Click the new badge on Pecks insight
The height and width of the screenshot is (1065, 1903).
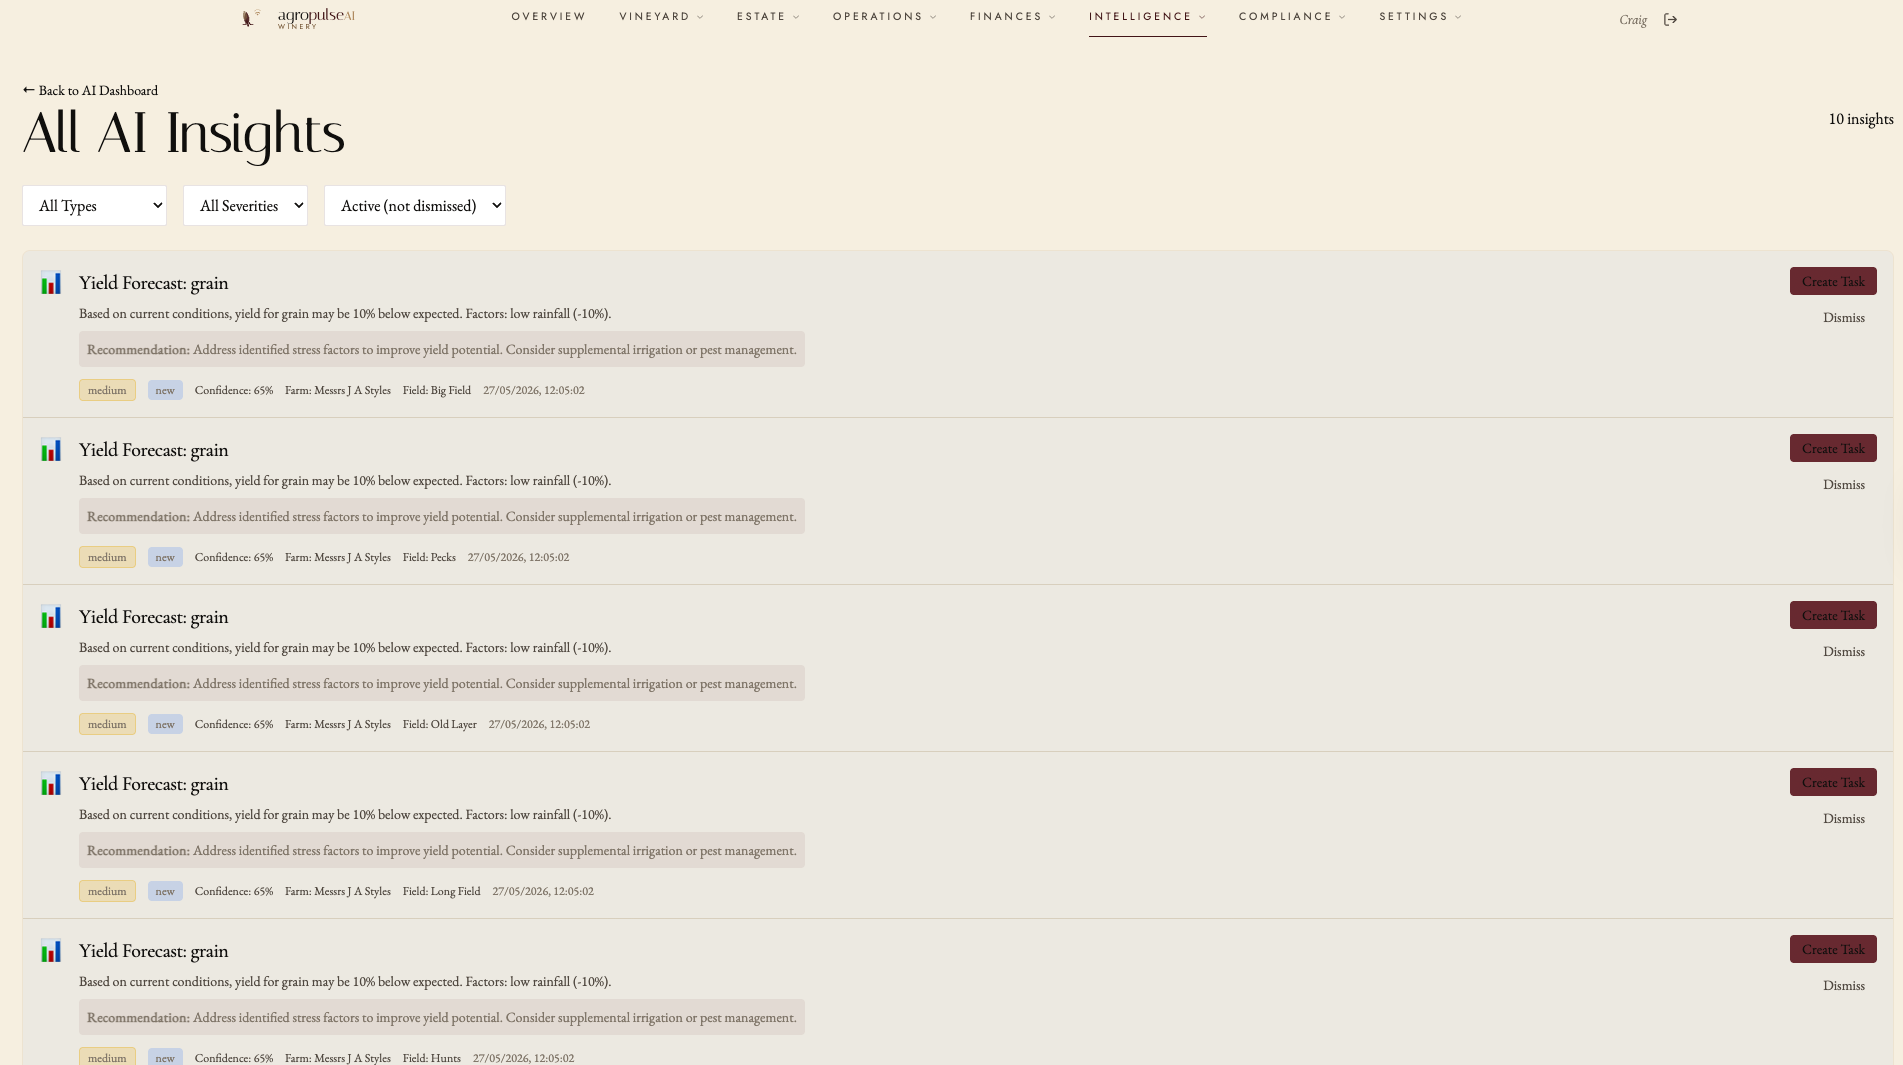pos(165,558)
